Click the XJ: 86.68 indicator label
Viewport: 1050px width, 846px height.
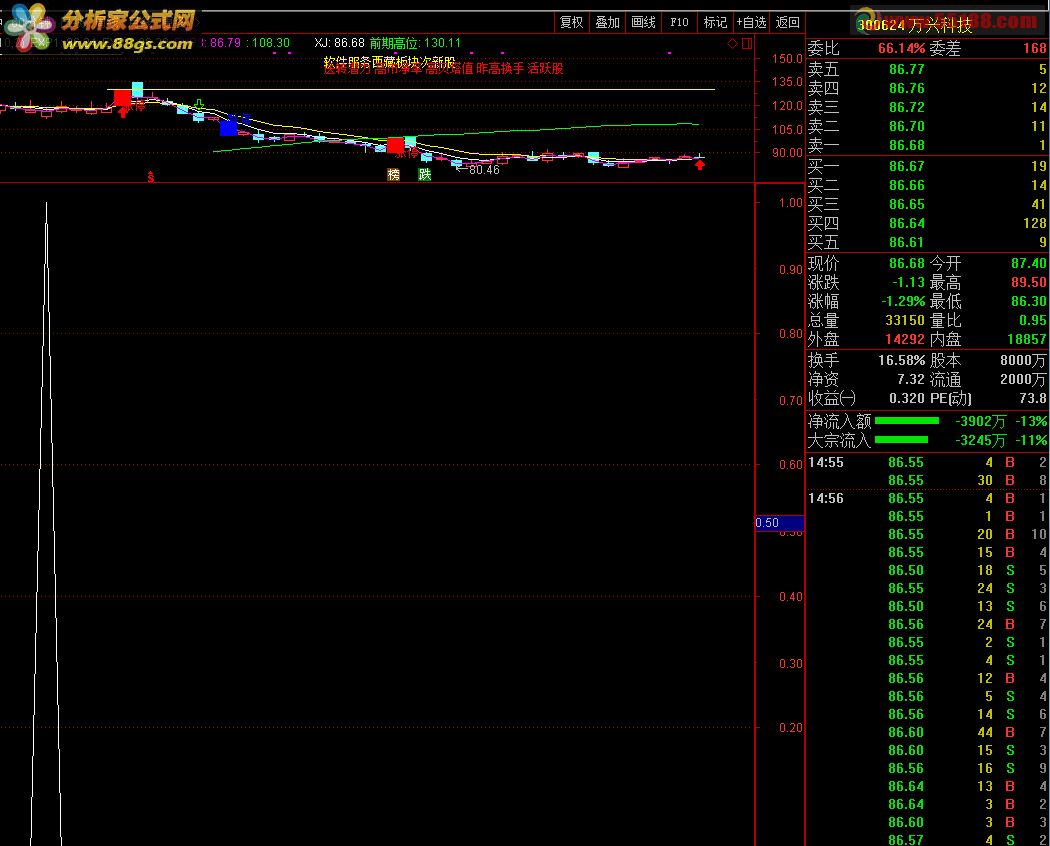click(x=340, y=44)
